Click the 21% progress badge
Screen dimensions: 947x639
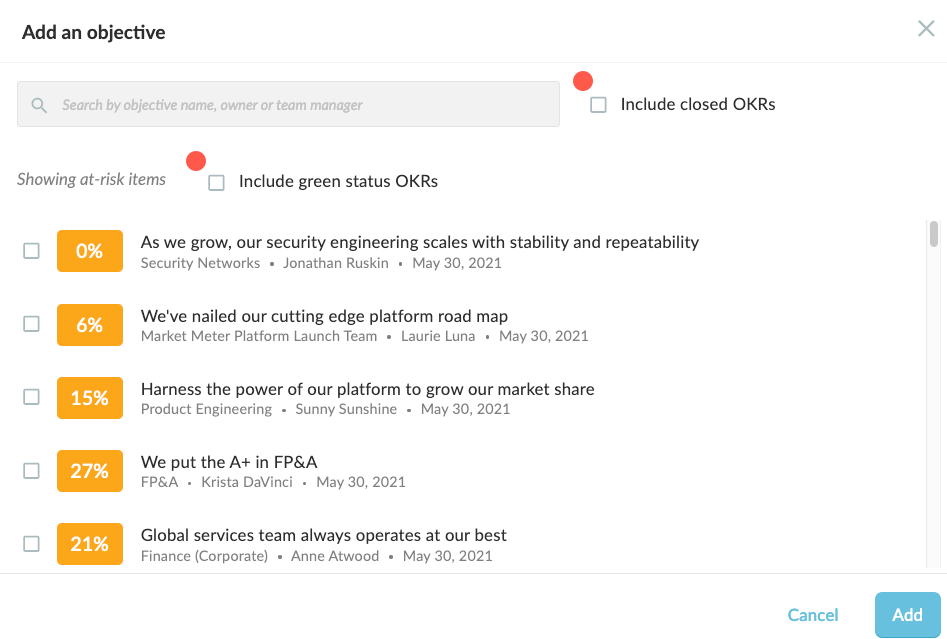[x=90, y=544]
